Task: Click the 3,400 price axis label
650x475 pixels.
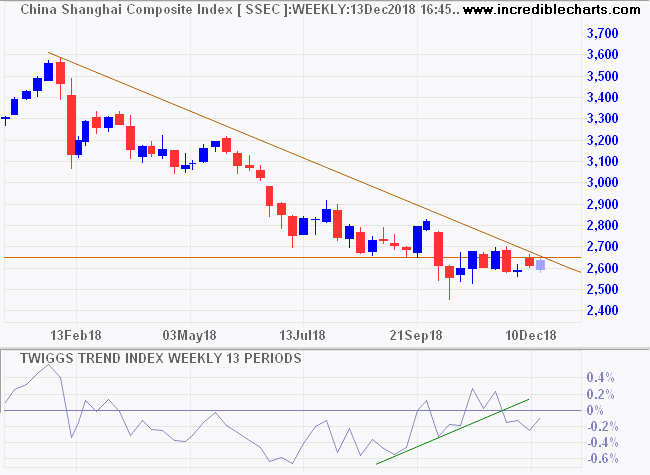Action: pyautogui.click(x=602, y=97)
